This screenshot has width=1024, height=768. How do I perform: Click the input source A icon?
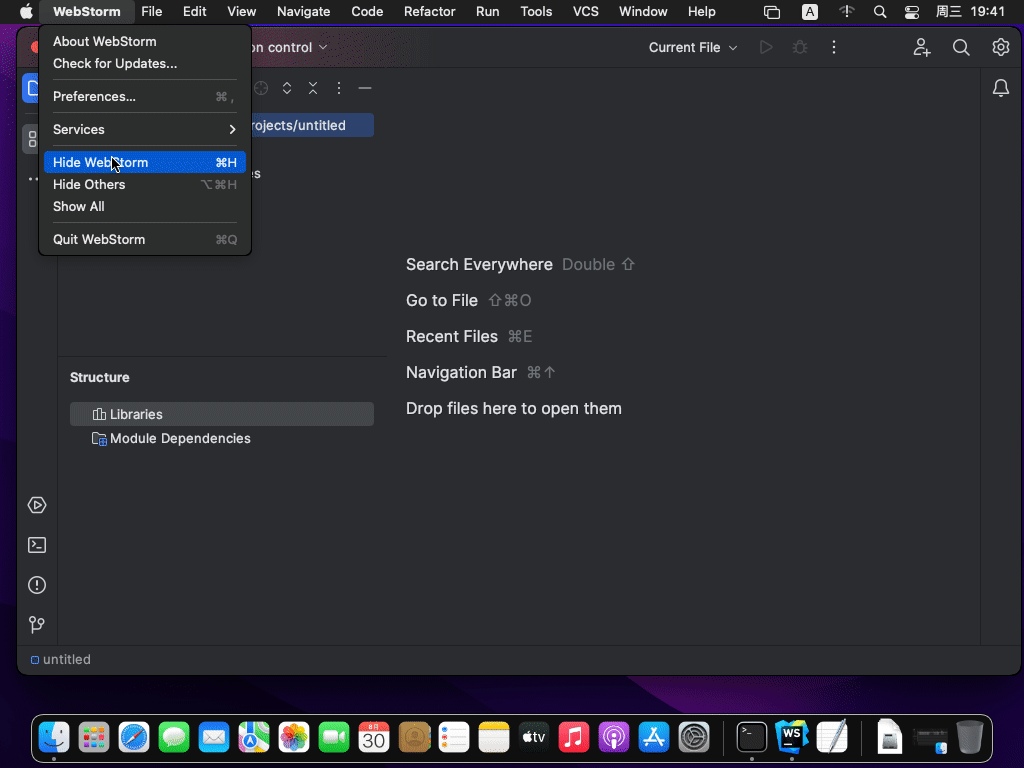810,12
